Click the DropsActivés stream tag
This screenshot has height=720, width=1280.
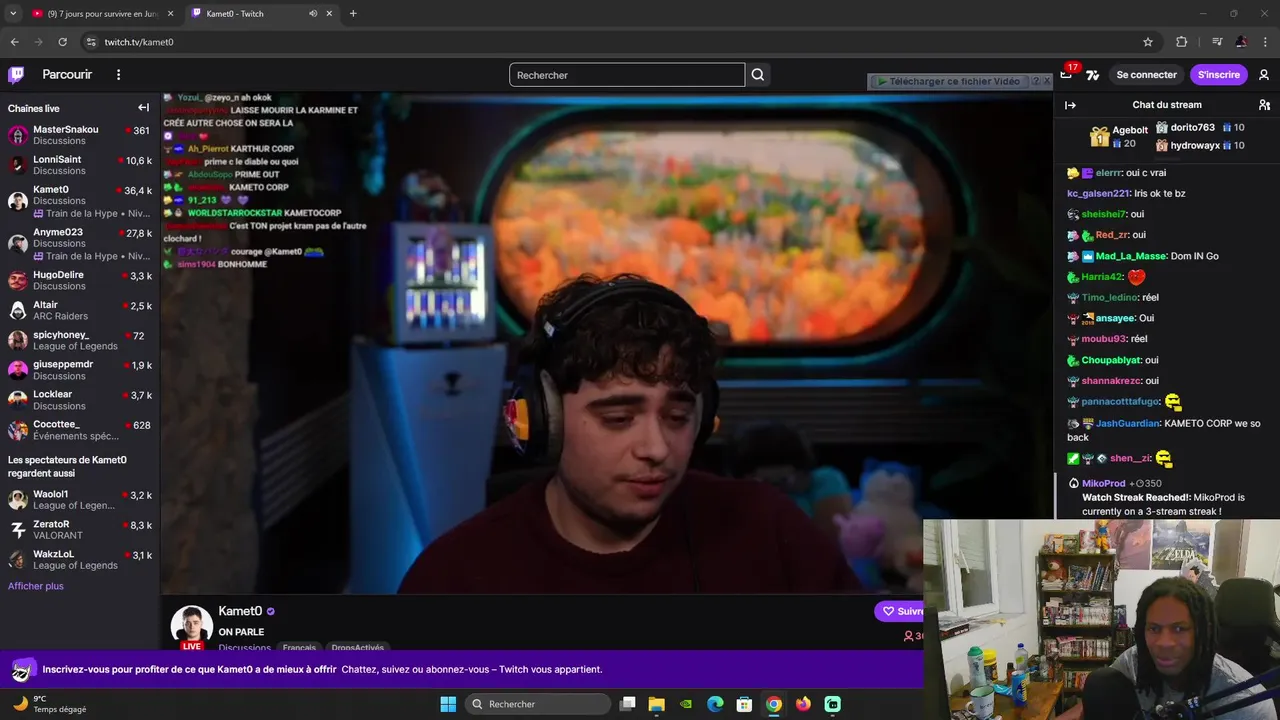tap(358, 648)
